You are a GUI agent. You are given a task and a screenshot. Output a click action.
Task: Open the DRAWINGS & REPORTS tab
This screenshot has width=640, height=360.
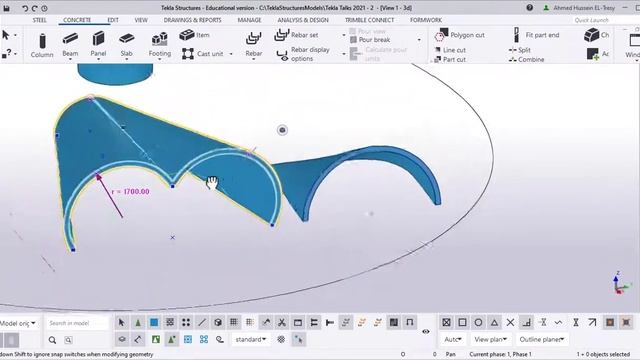192,20
